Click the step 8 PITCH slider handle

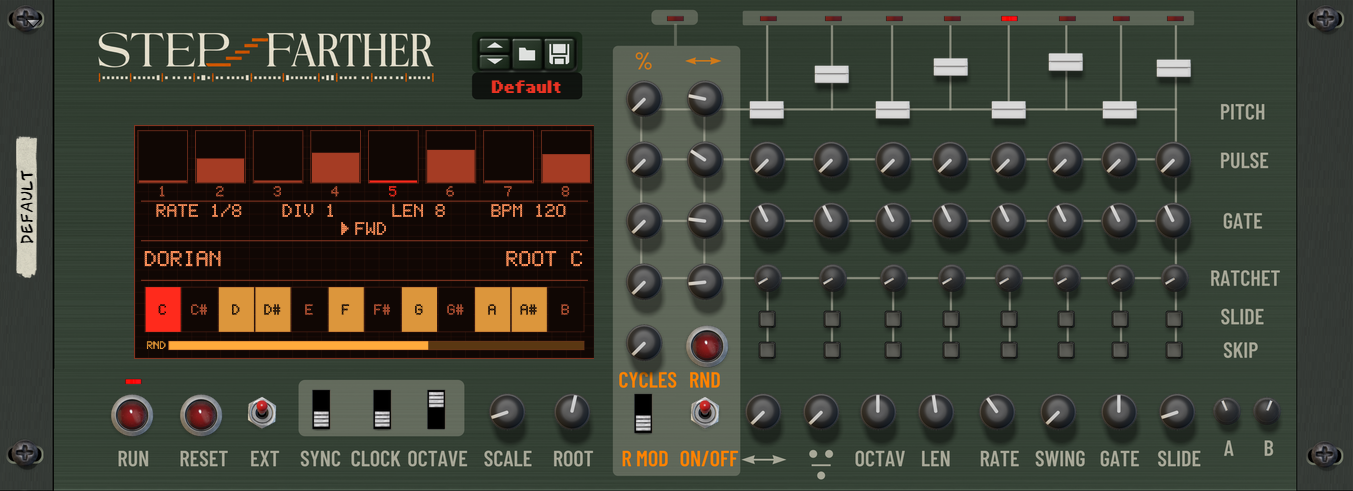coord(1174,68)
